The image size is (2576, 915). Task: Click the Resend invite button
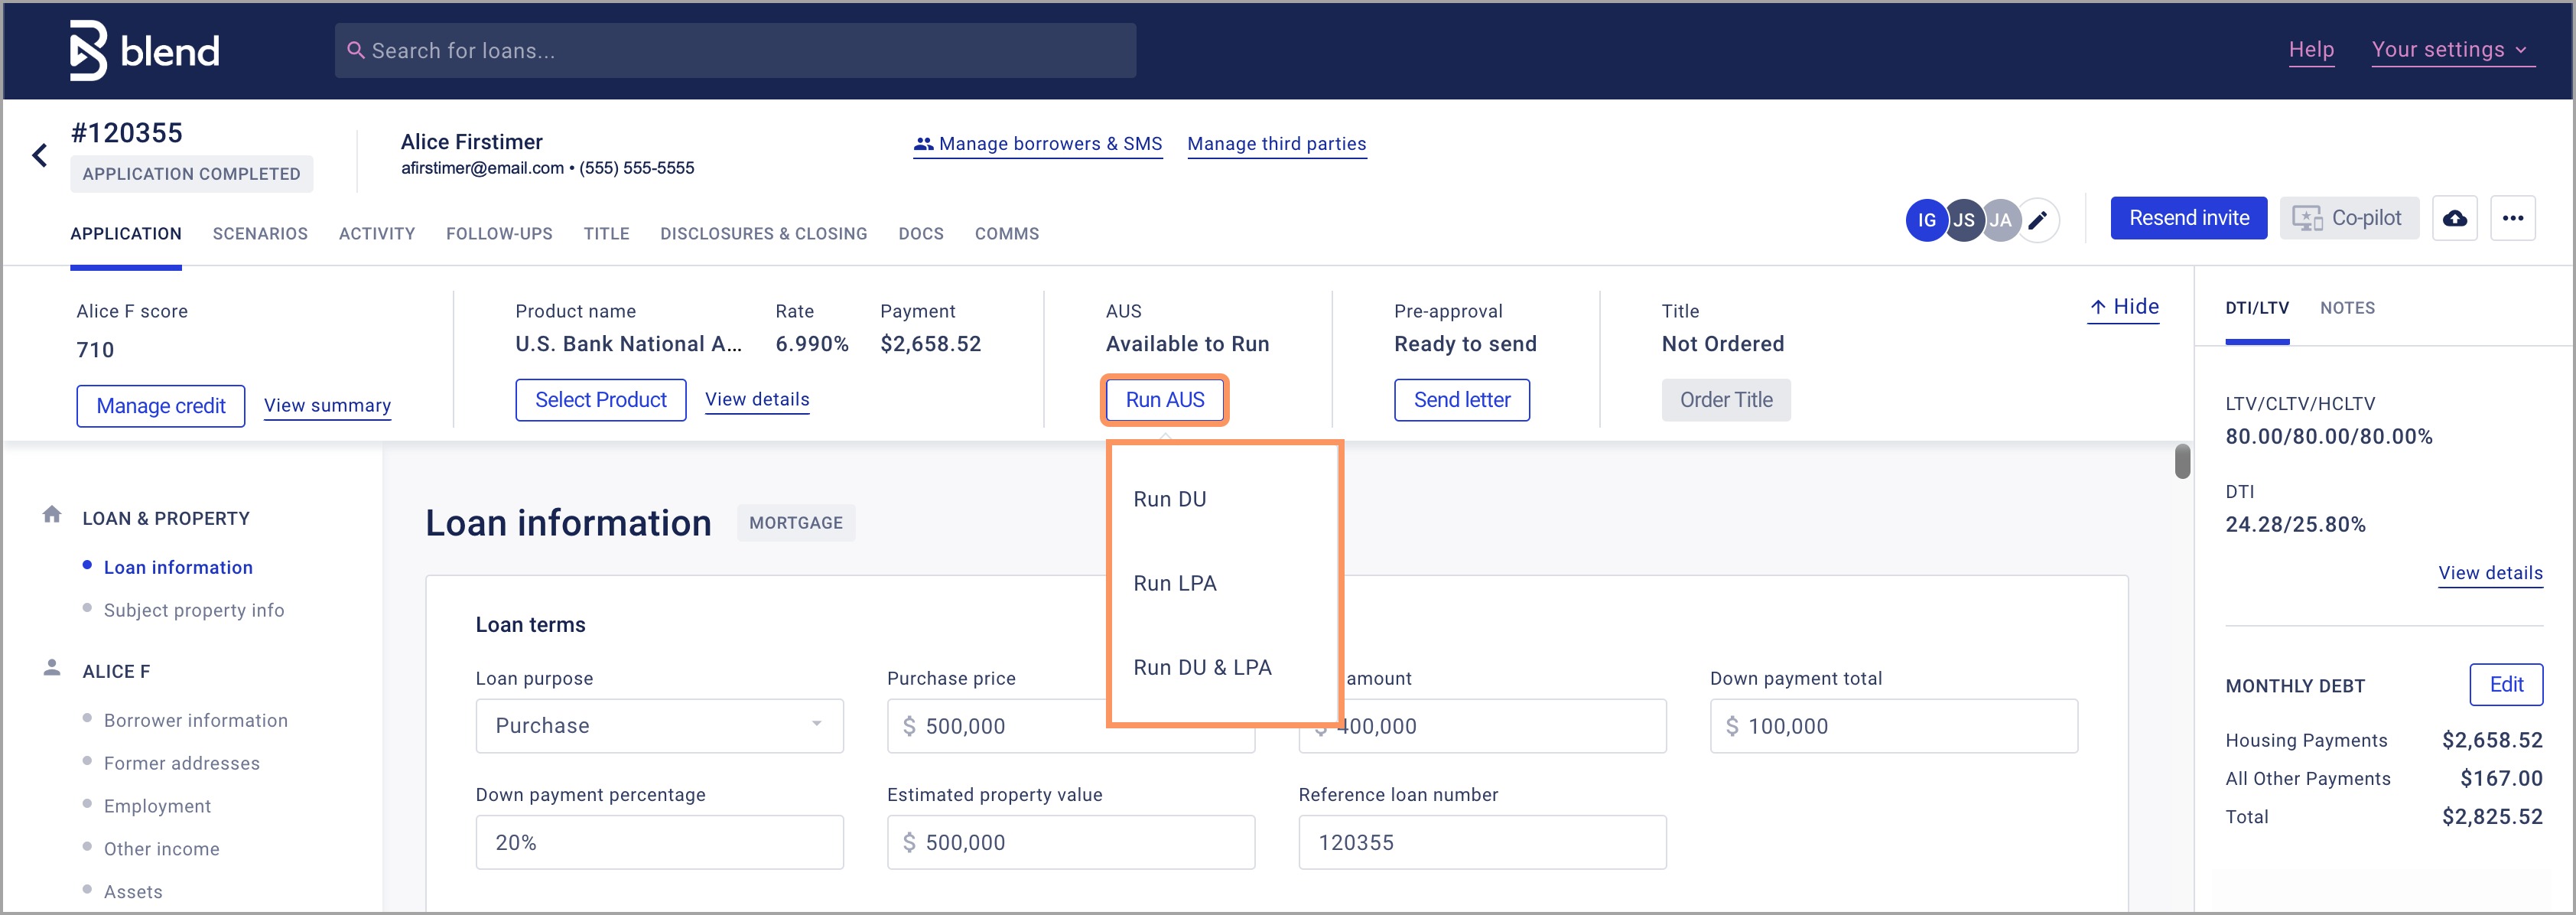pyautogui.click(x=2188, y=218)
